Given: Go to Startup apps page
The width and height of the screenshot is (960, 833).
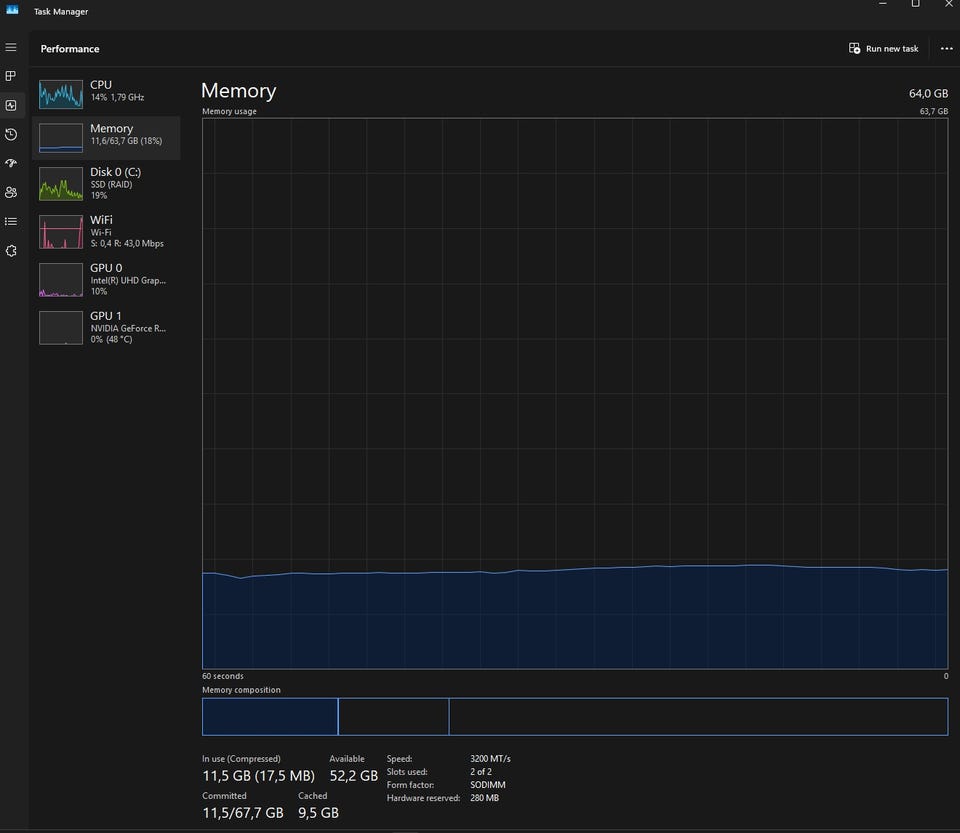Looking at the screenshot, I should [x=11, y=163].
